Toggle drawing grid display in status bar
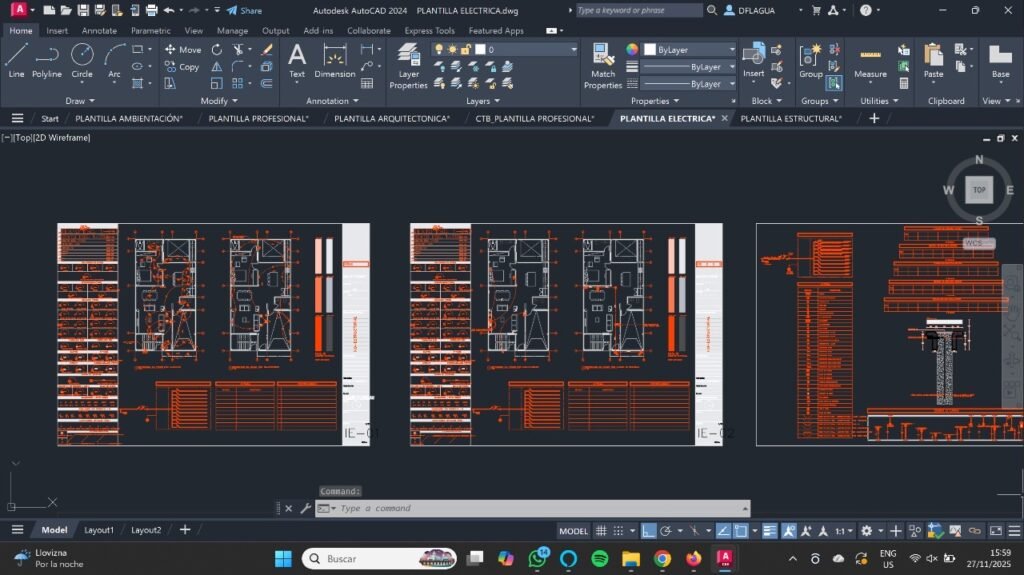Image resolution: width=1024 pixels, height=575 pixels. point(601,531)
